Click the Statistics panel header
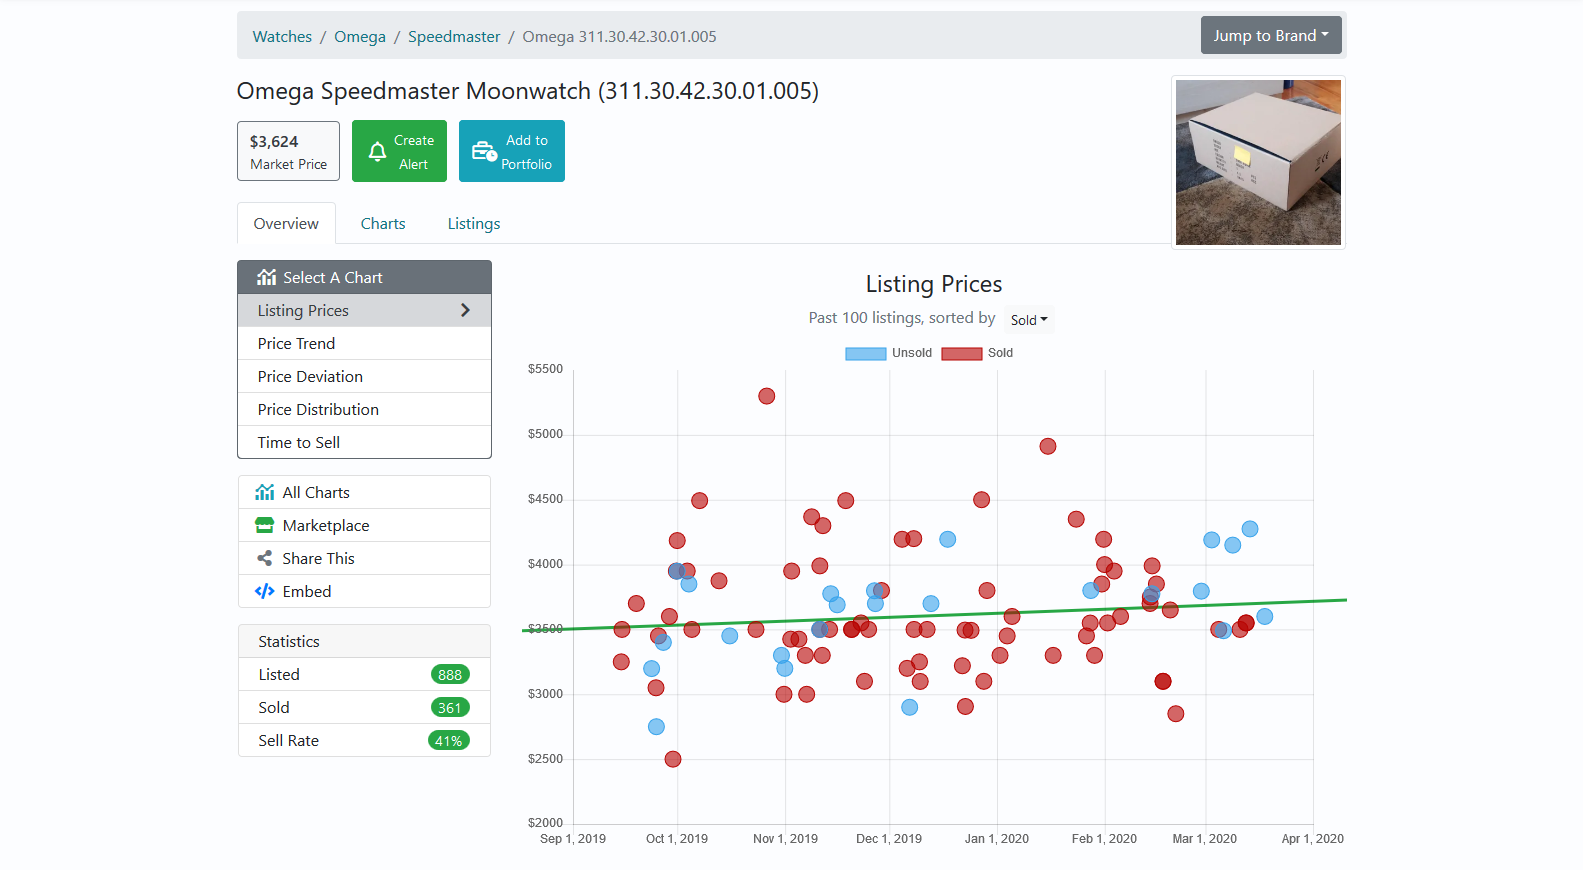This screenshot has height=870, width=1583. pos(364,641)
